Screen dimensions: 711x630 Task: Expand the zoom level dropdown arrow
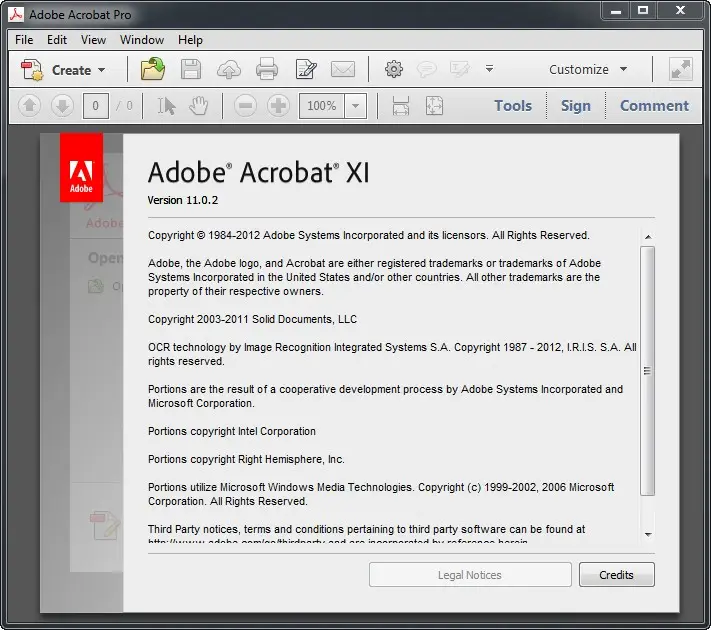(356, 106)
